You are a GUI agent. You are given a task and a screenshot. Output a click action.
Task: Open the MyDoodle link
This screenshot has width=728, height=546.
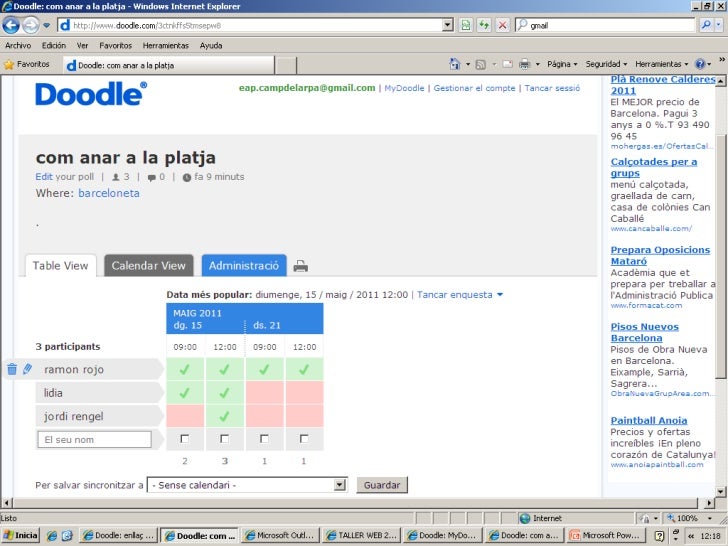[404, 88]
